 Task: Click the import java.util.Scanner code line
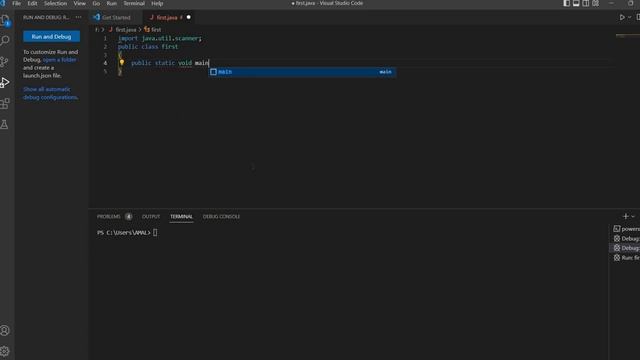(160, 38)
